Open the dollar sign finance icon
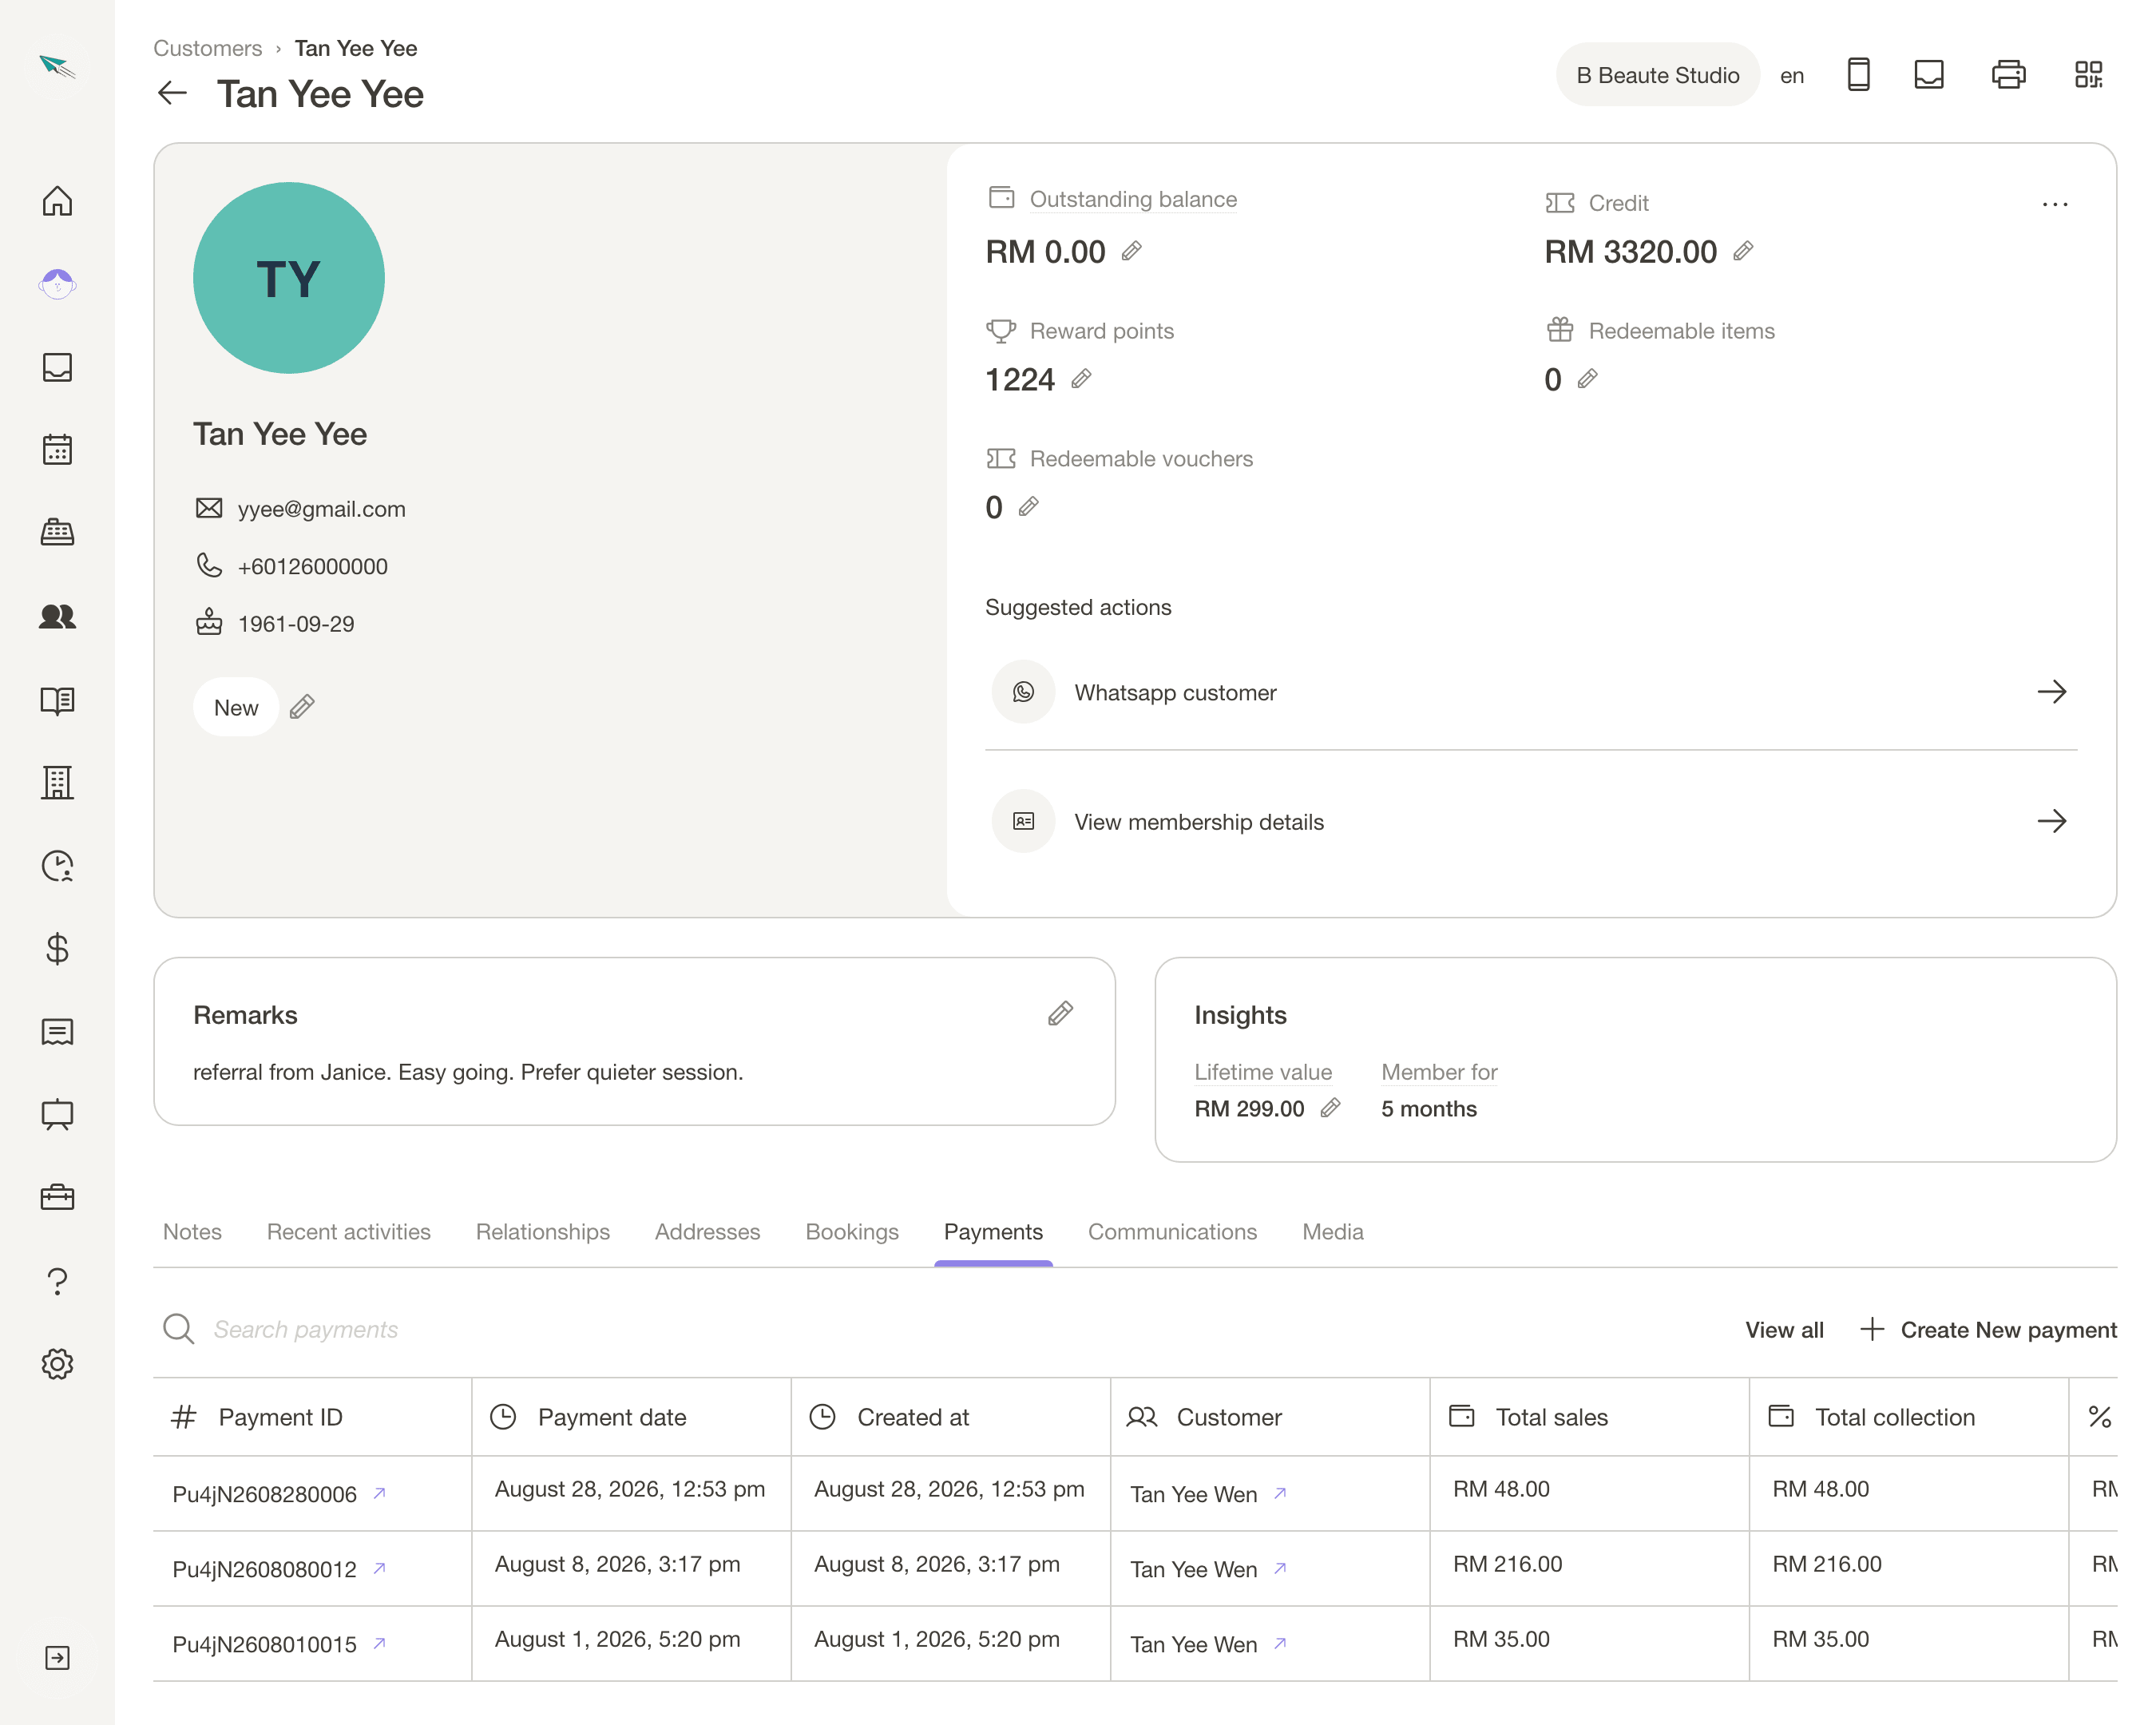 pyautogui.click(x=57, y=948)
